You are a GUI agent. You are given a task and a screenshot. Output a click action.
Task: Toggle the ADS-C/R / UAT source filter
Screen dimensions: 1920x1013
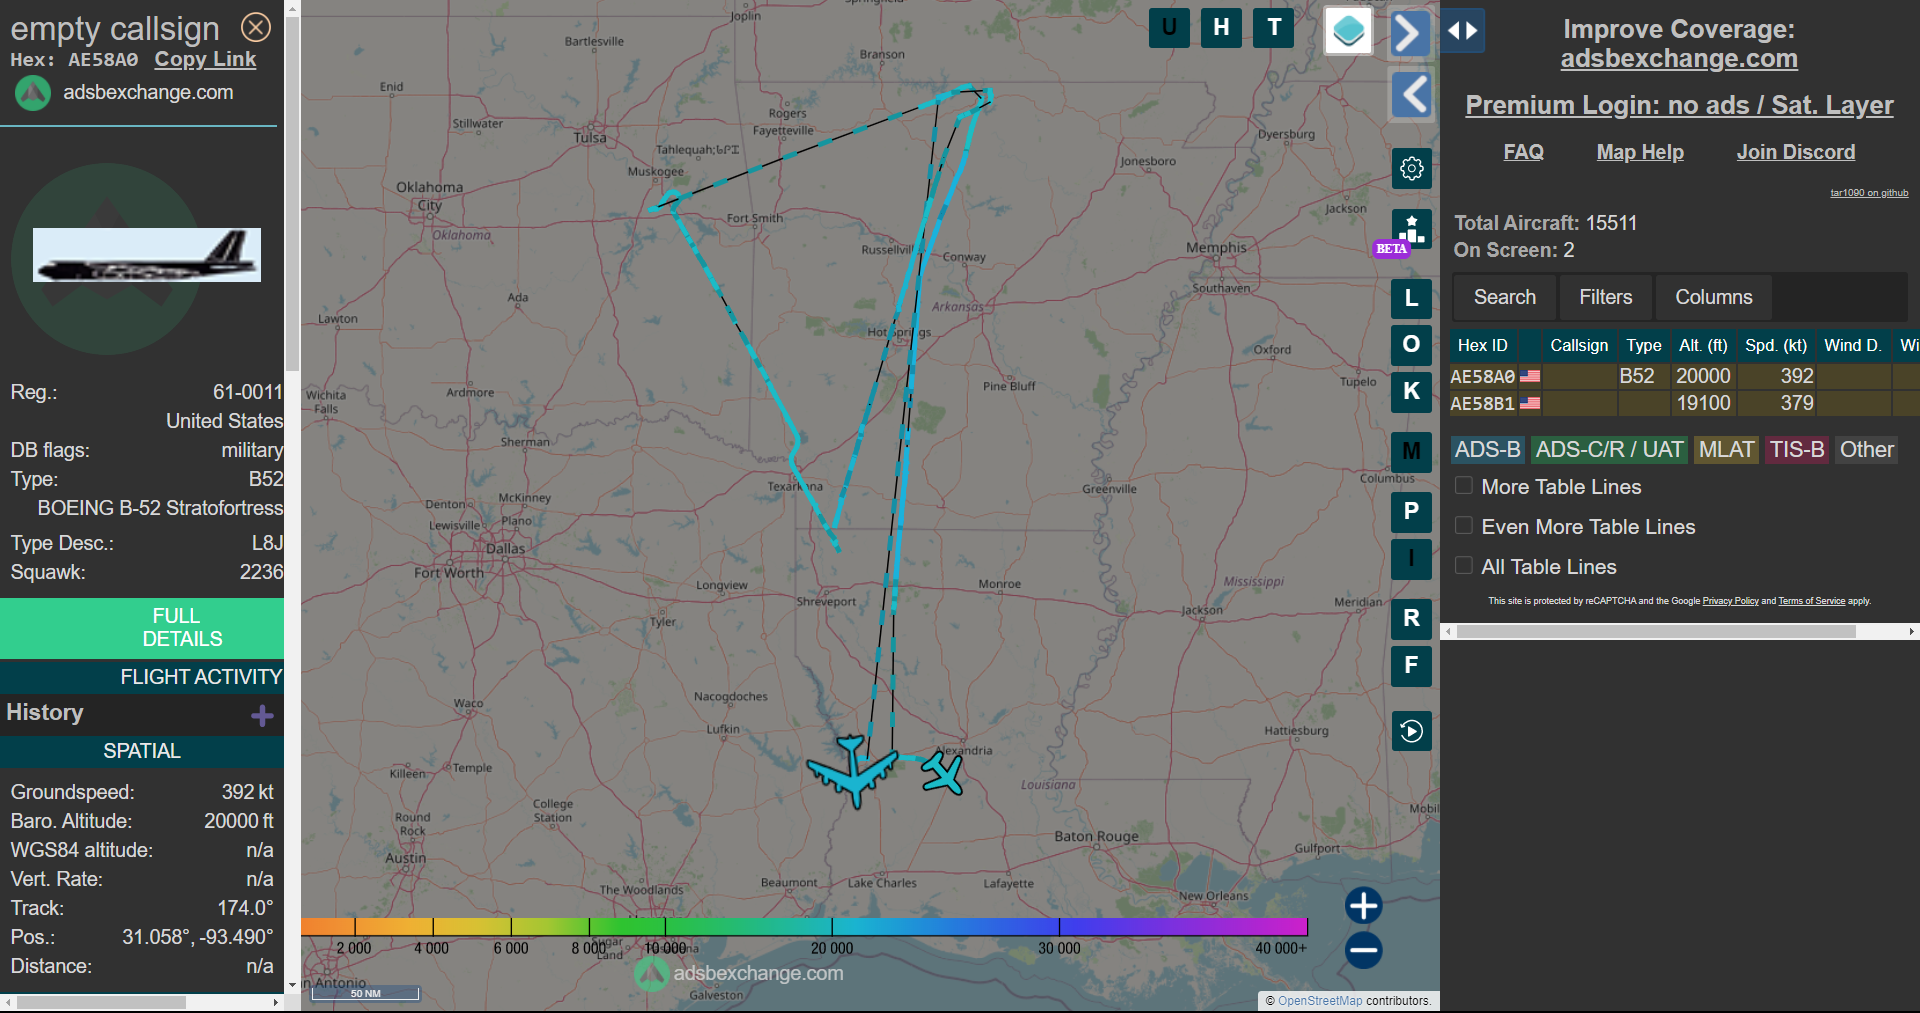[x=1609, y=450]
